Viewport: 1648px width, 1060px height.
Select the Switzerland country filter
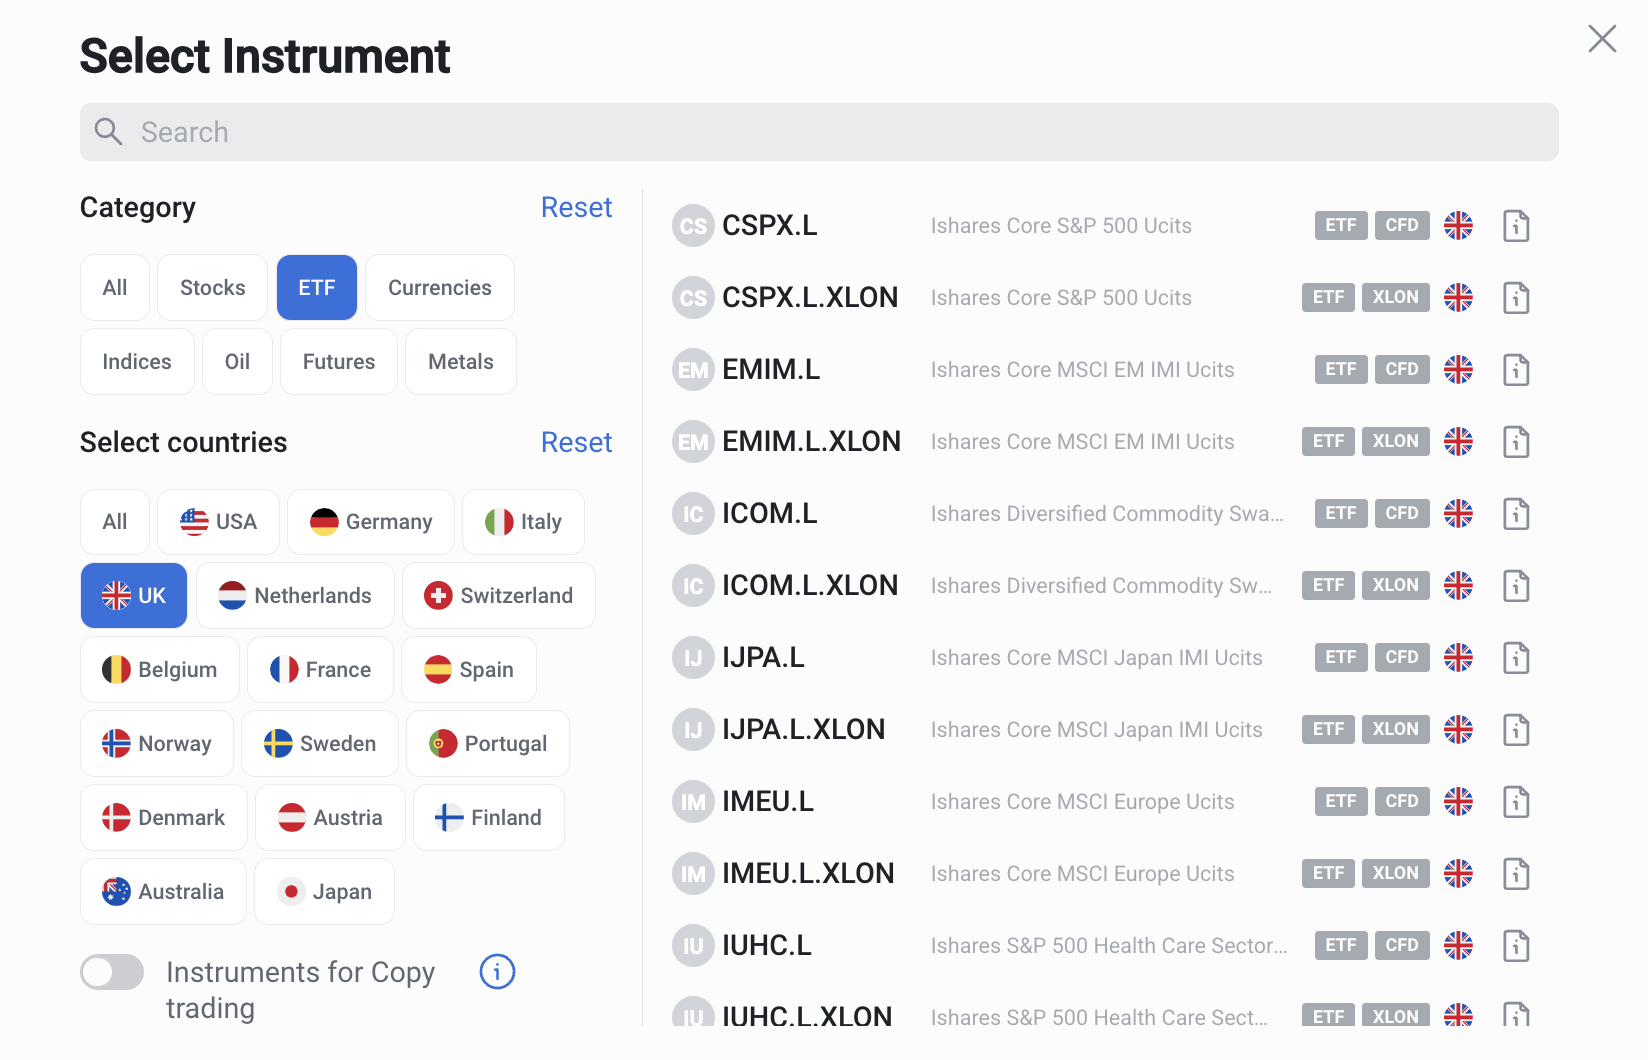click(x=499, y=596)
